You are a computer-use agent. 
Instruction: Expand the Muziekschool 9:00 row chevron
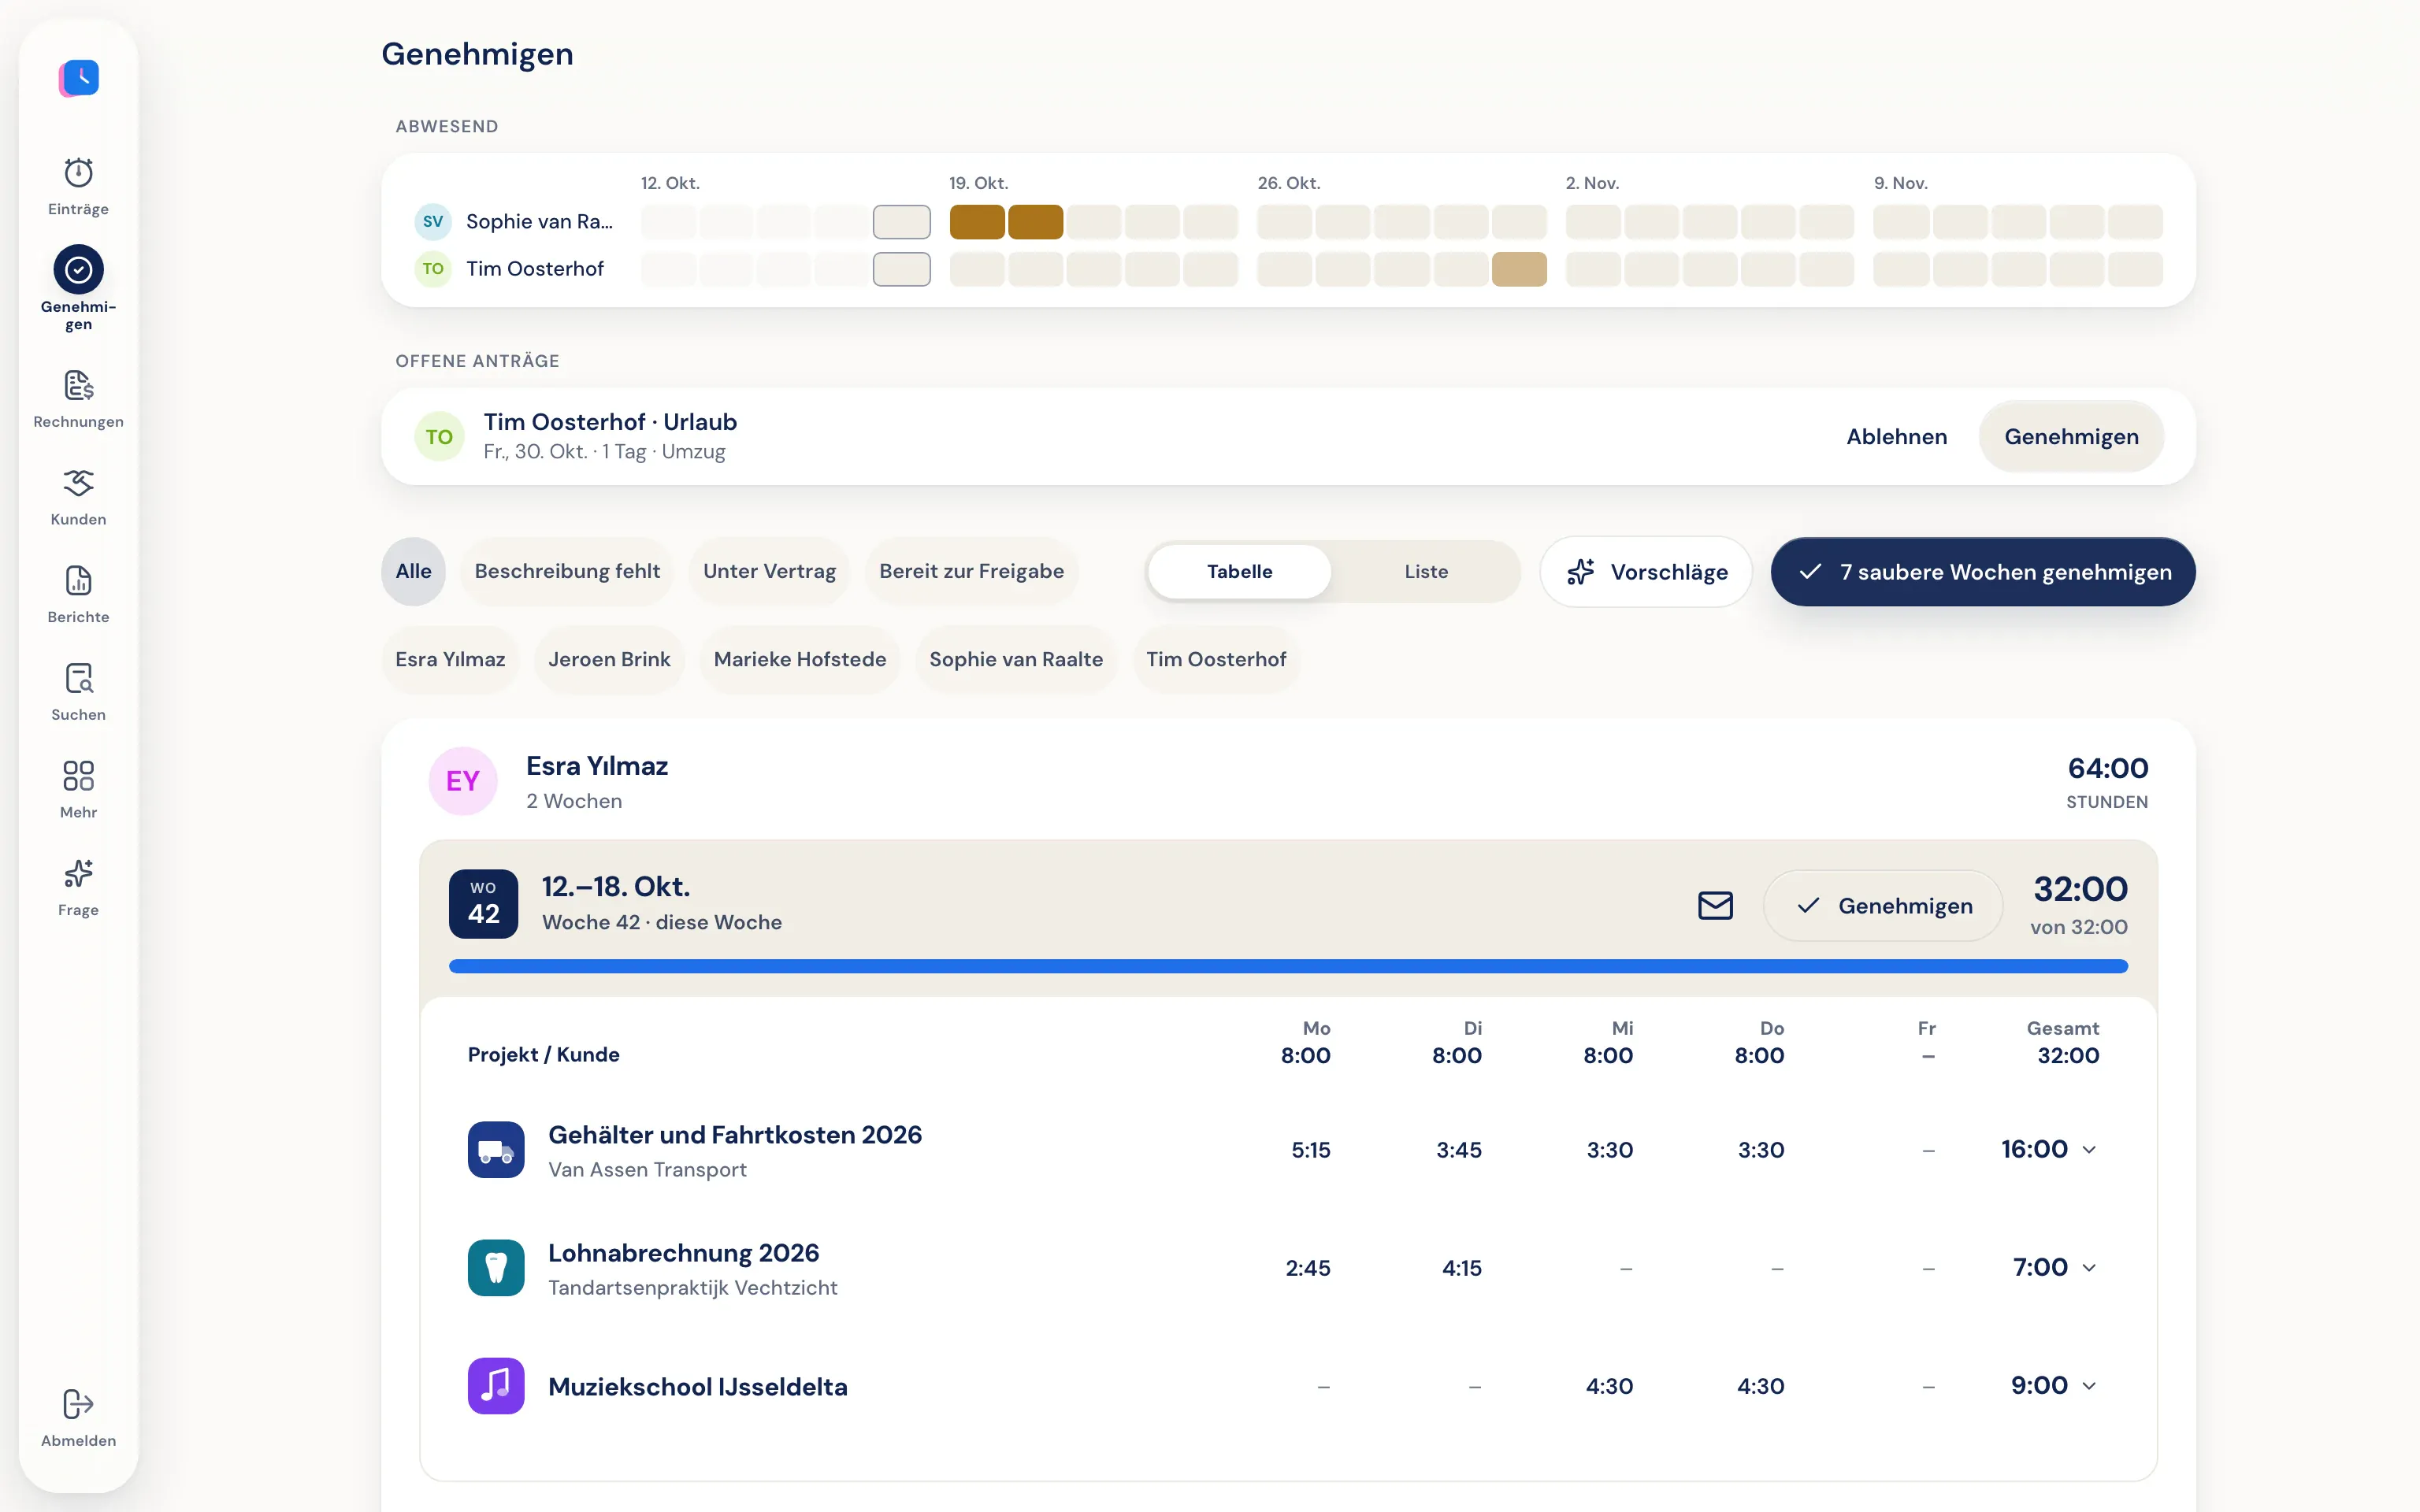[x=2089, y=1386]
